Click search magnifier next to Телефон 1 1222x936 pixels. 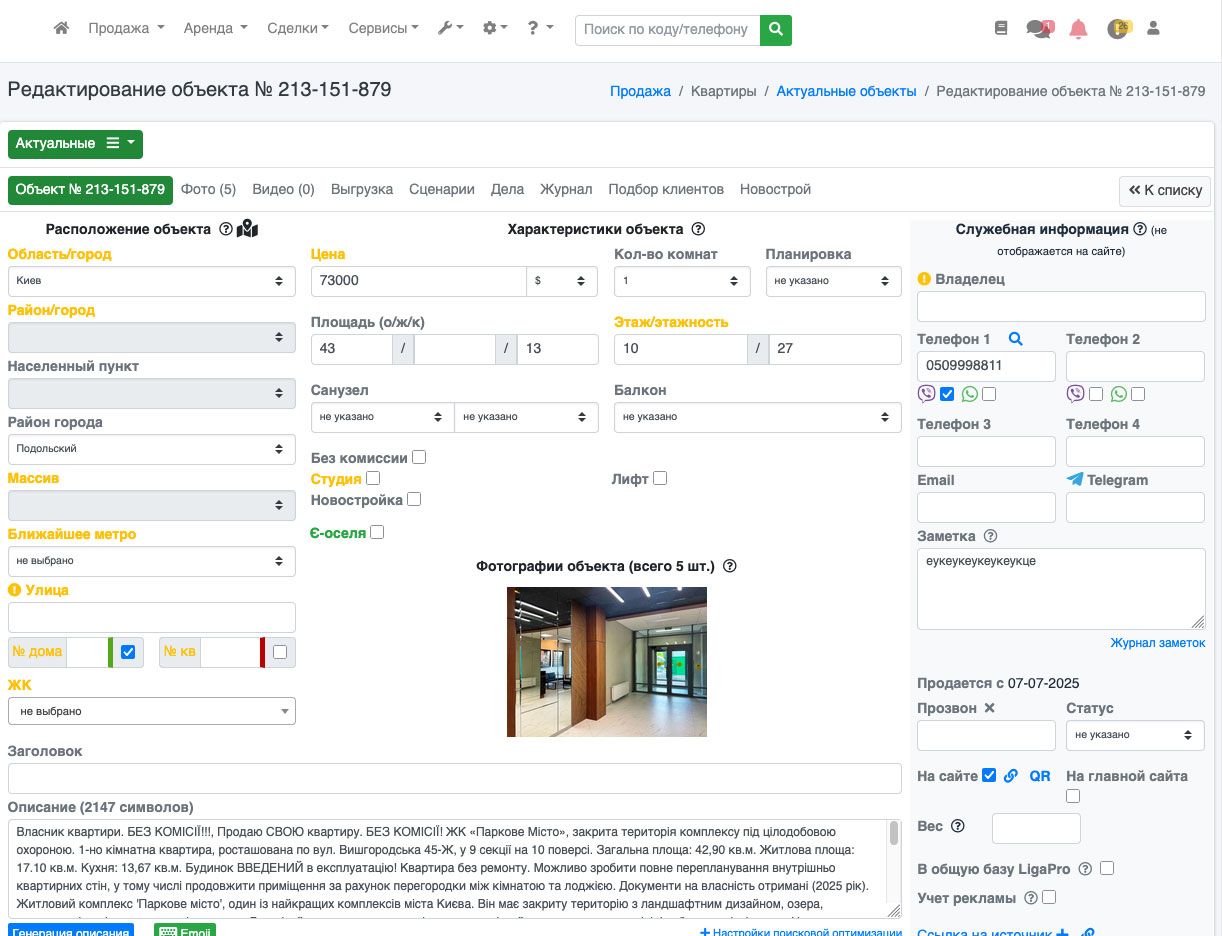click(x=1015, y=339)
